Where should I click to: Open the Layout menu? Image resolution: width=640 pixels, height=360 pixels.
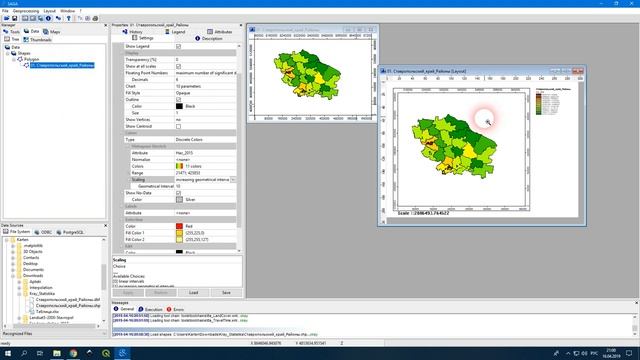coord(49,11)
